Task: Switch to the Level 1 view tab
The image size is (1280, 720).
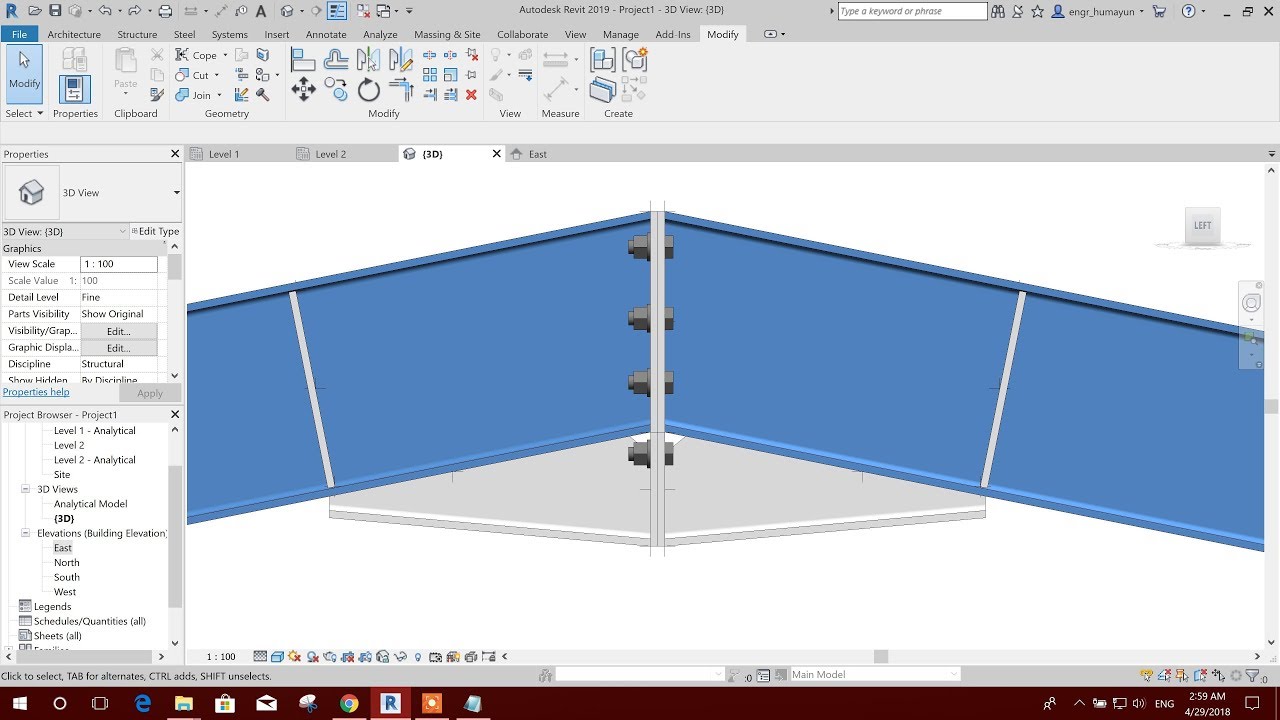Action: click(224, 153)
